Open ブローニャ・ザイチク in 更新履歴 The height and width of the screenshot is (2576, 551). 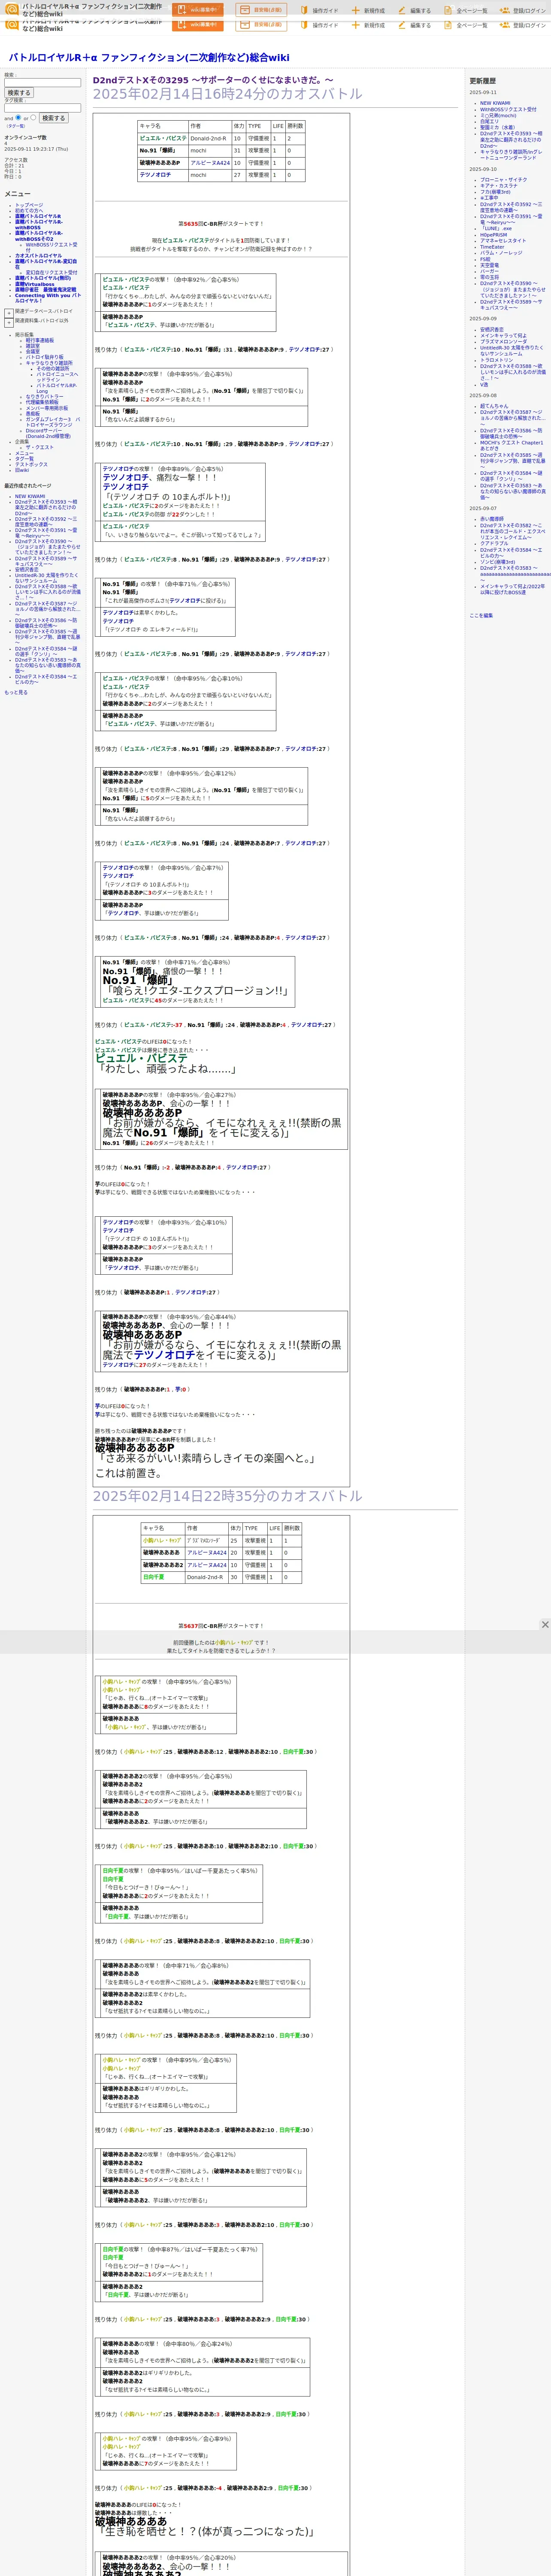coord(503,180)
